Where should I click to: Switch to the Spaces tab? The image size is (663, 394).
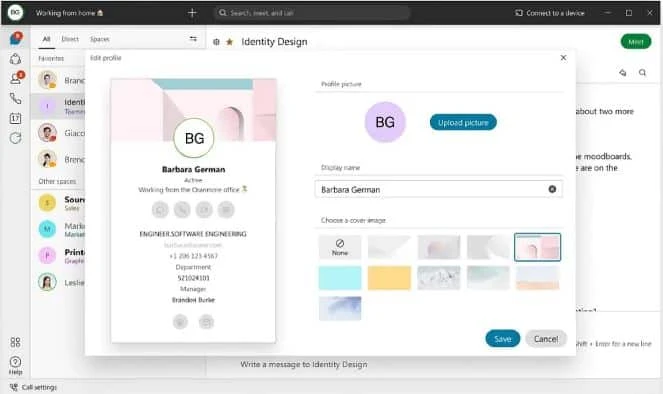[x=100, y=39]
